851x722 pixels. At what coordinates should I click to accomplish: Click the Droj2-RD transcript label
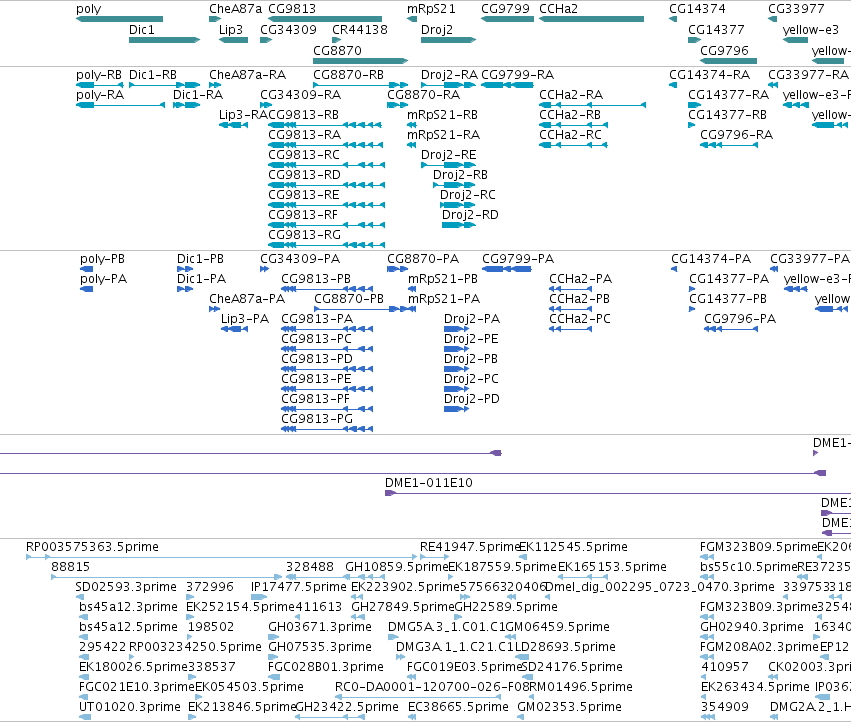point(470,215)
